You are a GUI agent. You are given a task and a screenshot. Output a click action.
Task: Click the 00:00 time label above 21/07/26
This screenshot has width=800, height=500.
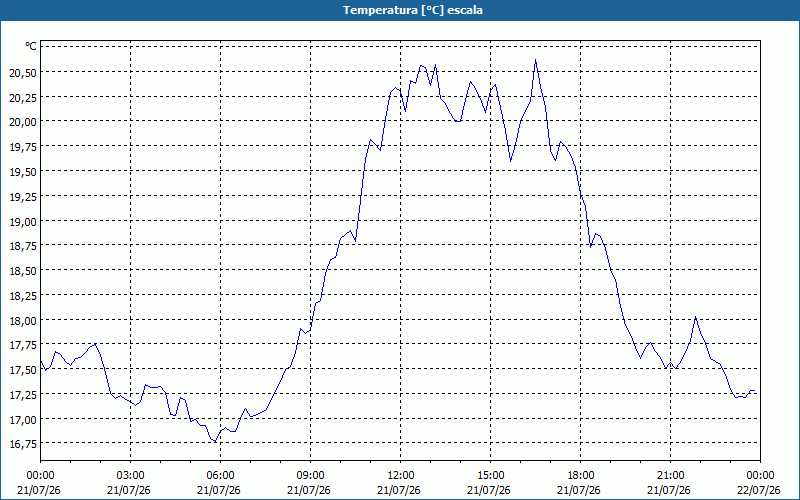pos(40,476)
